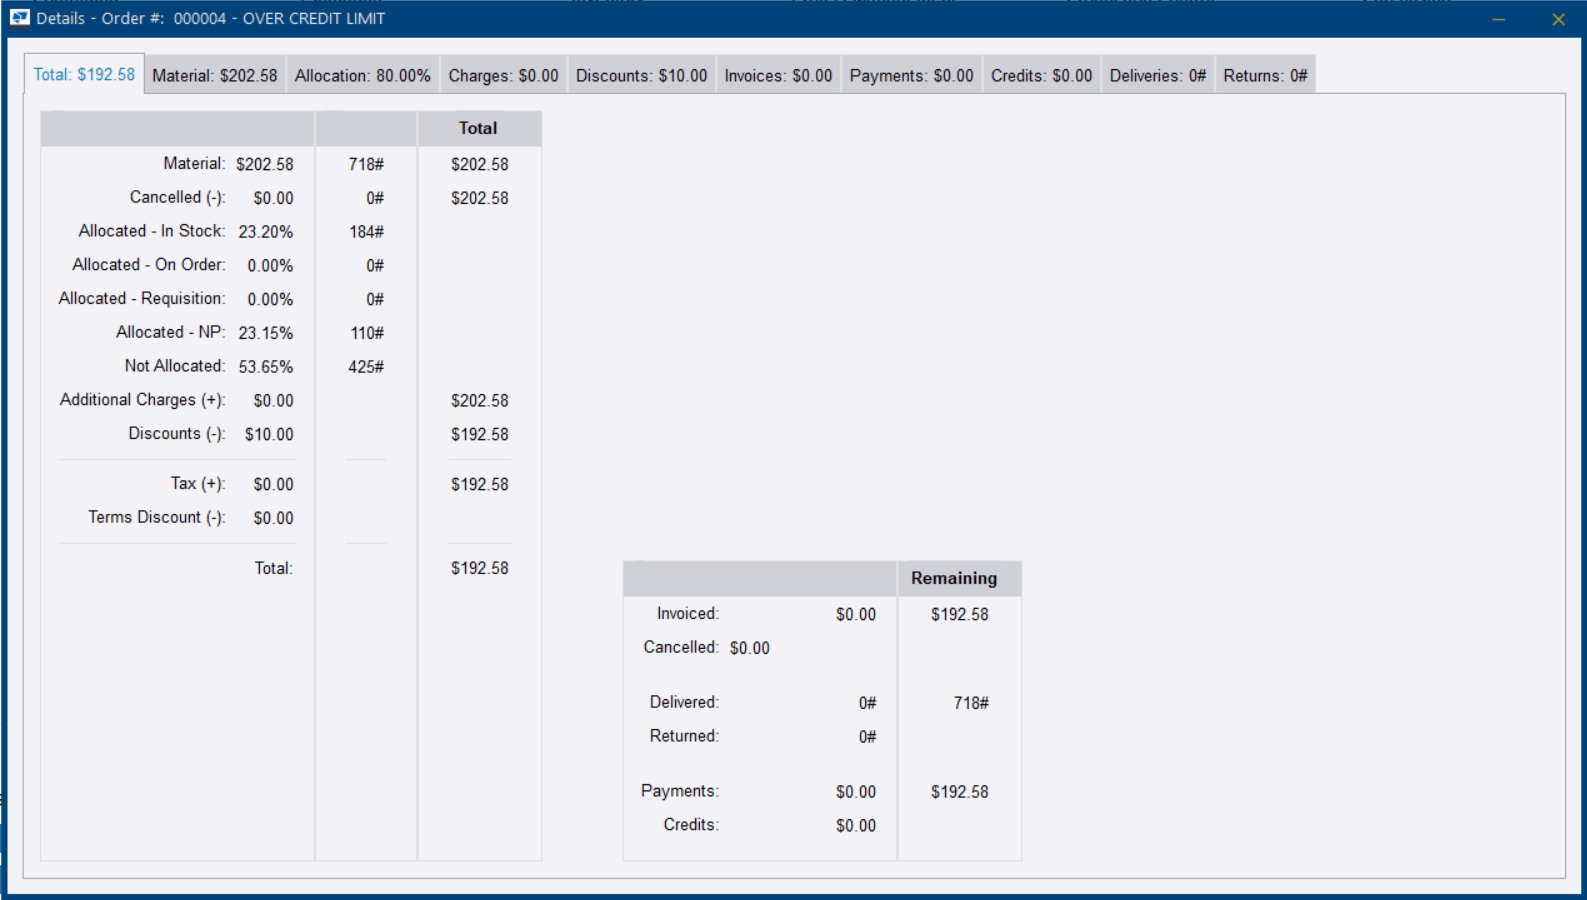
Task: Click the 'Total' column header in summary table
Action: pyautogui.click(x=478, y=128)
